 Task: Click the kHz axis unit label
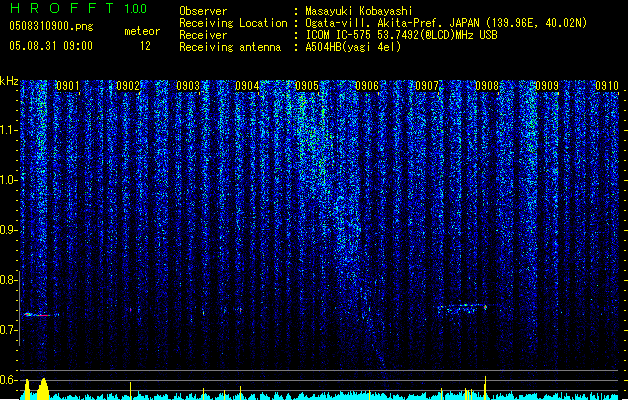pos(9,81)
